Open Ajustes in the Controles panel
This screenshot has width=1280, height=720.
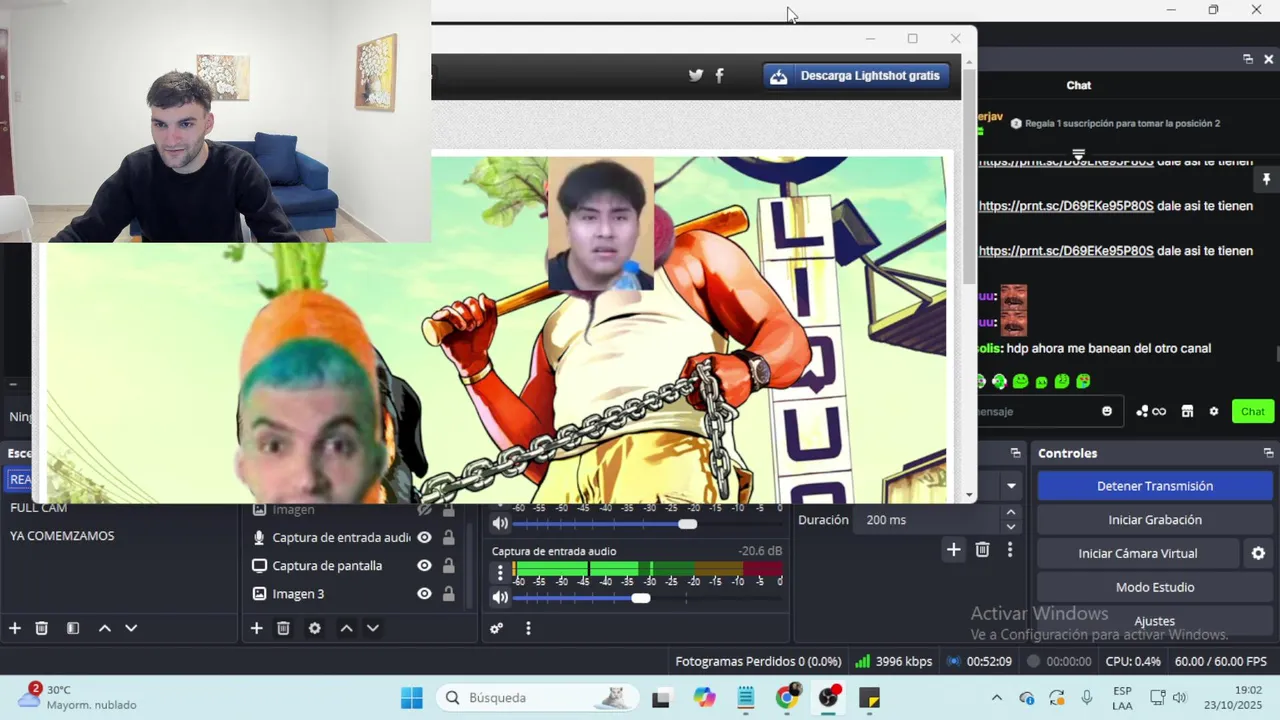(1155, 621)
